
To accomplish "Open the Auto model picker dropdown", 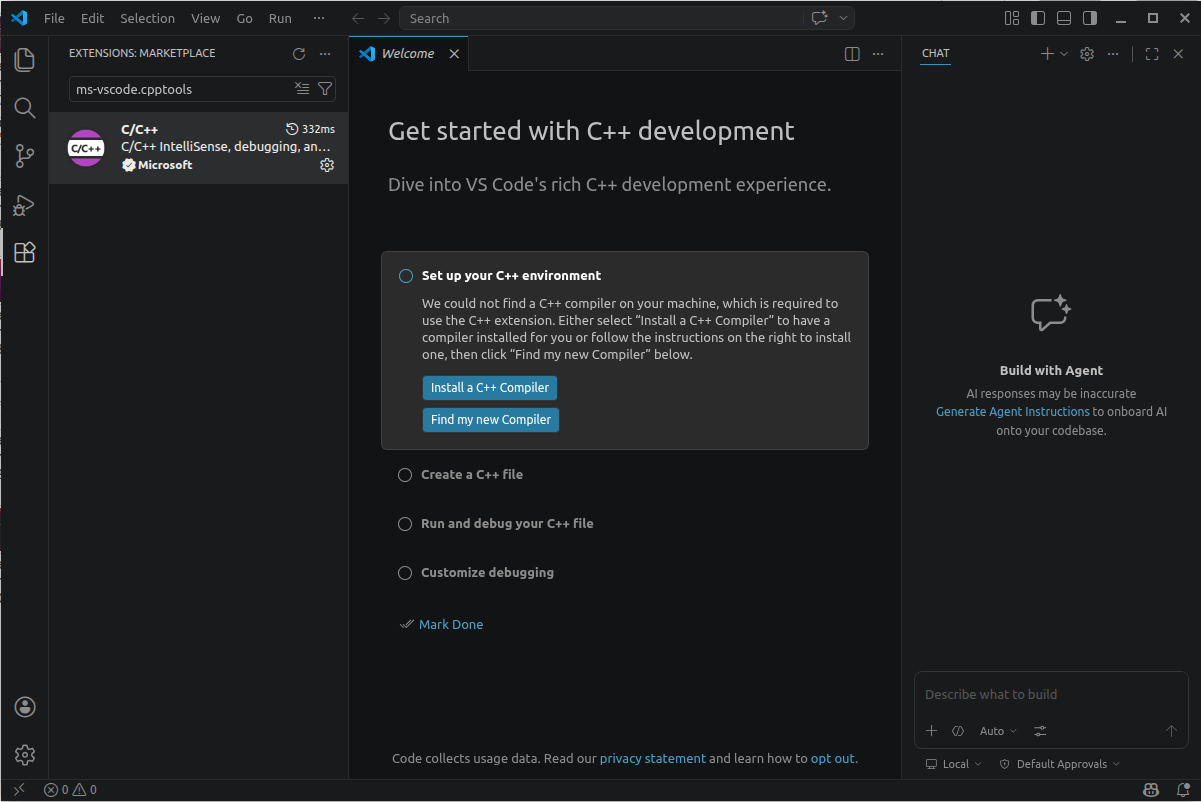I will click(x=998, y=731).
